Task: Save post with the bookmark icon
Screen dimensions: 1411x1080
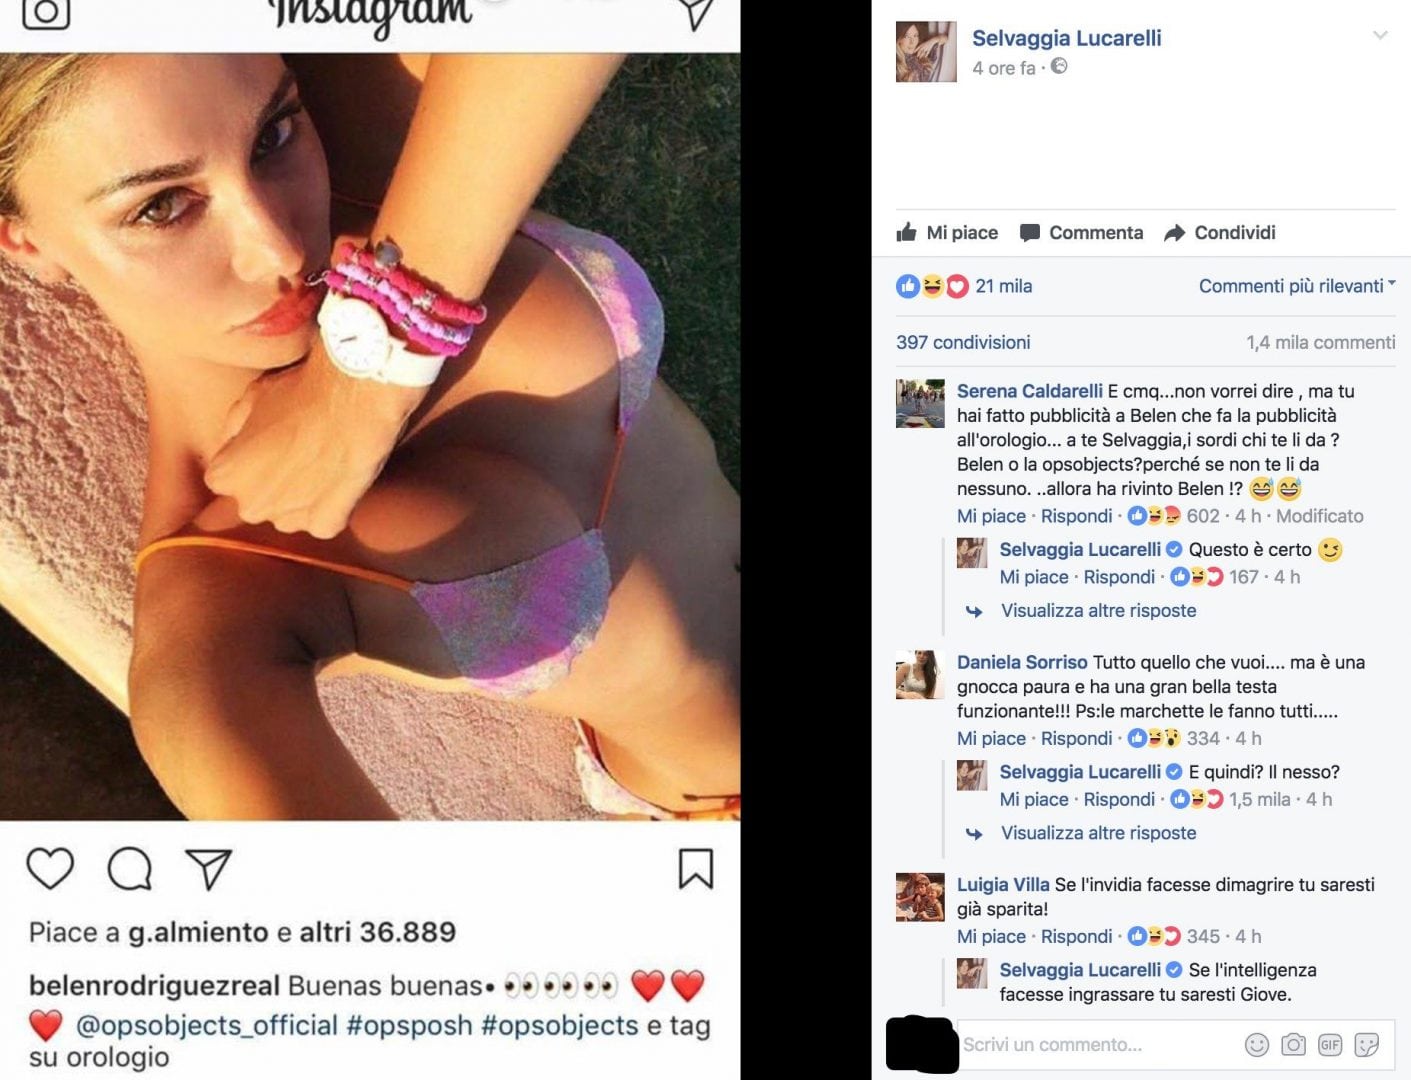Action: 696,868
